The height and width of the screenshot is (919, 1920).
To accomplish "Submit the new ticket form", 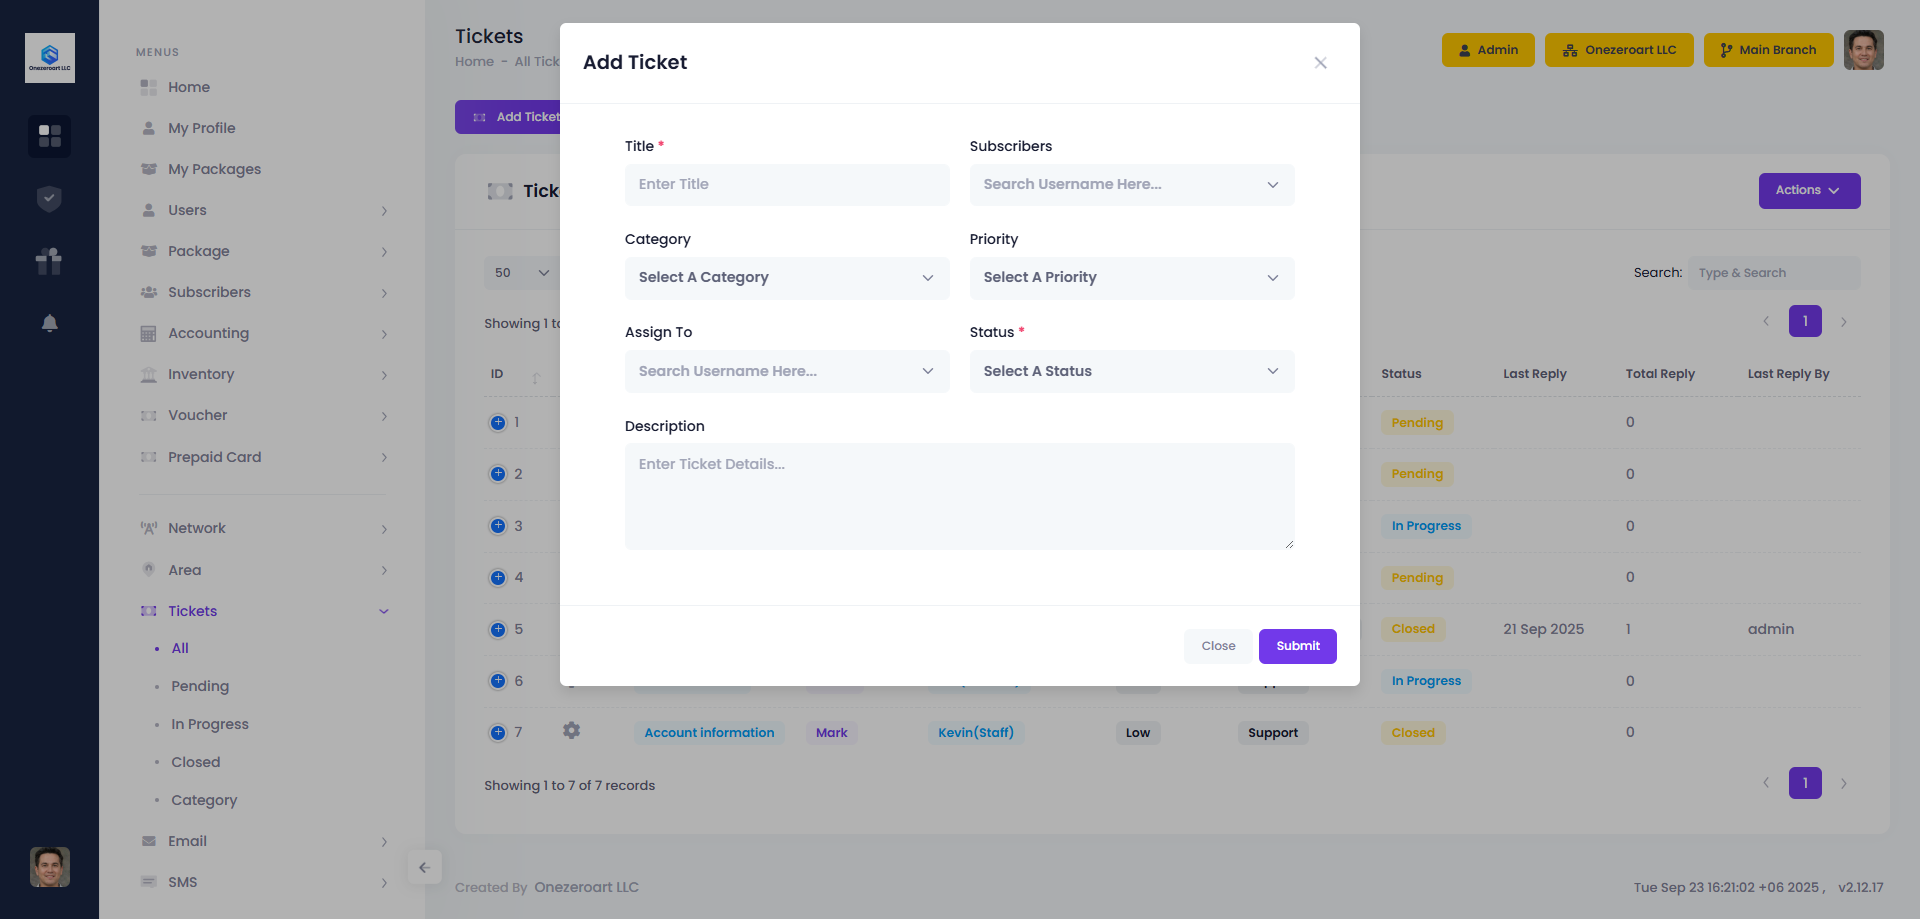I will pos(1297,646).
